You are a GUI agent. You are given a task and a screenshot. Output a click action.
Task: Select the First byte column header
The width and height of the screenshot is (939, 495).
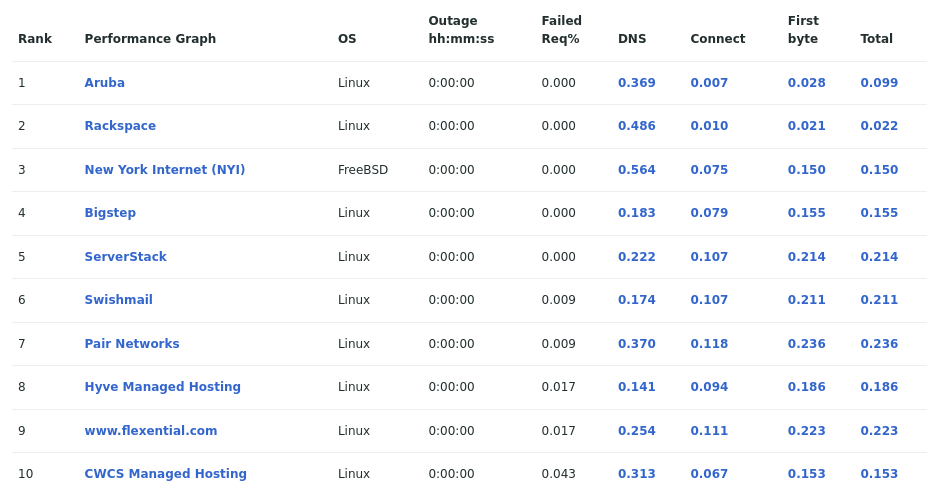coord(803,29)
